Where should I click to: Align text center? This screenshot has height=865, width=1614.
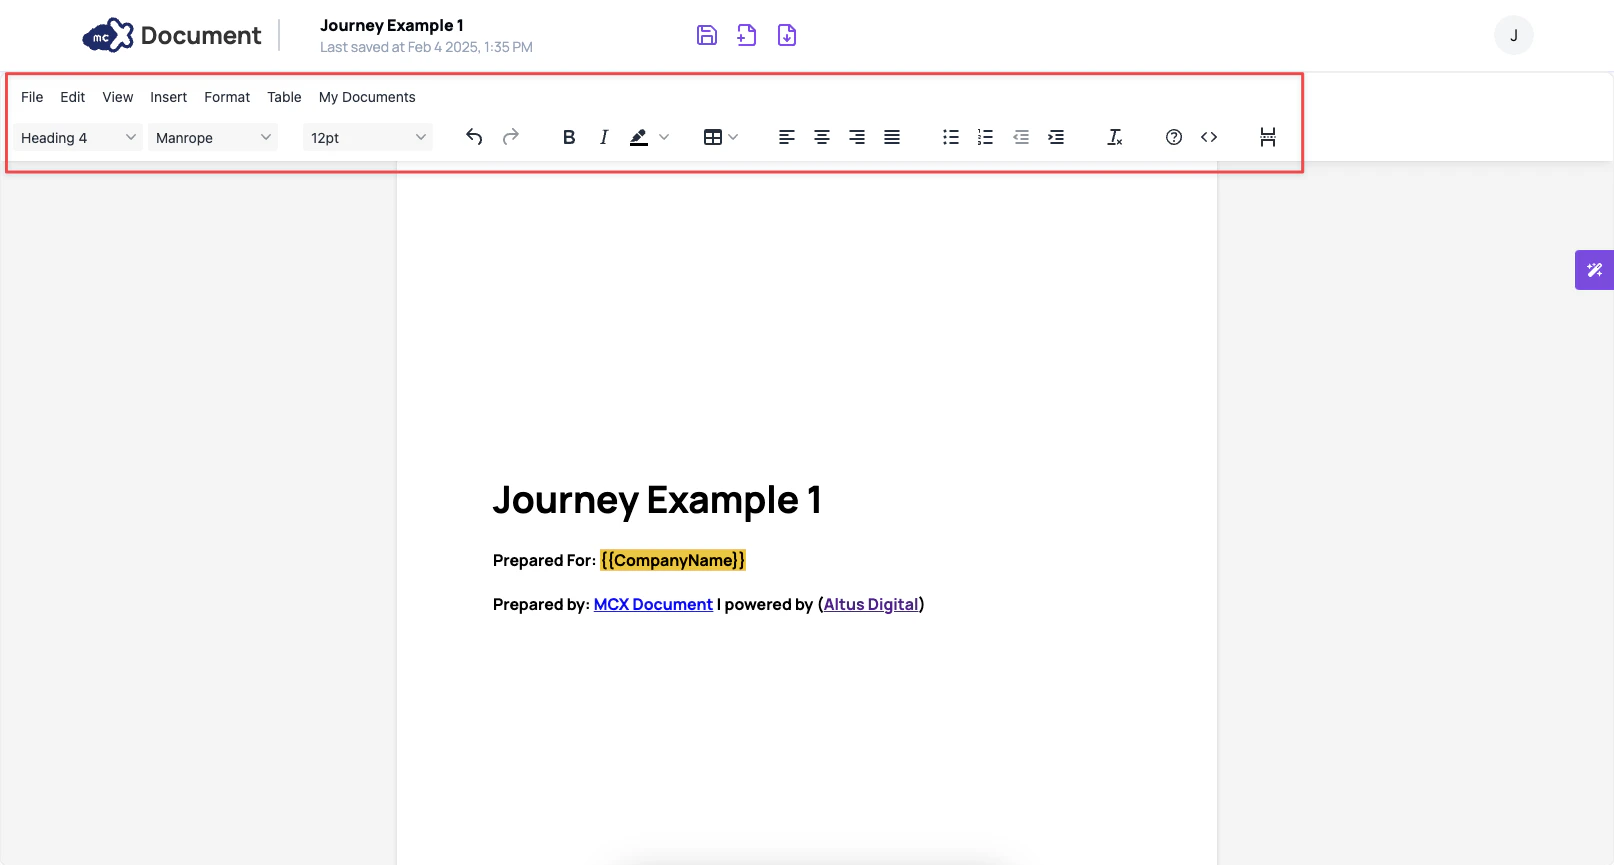pos(822,137)
